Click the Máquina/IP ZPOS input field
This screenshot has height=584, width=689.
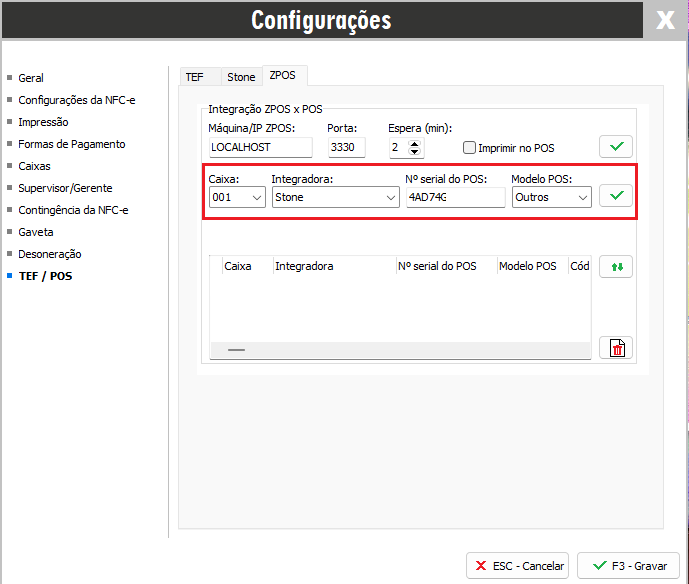tap(260, 148)
